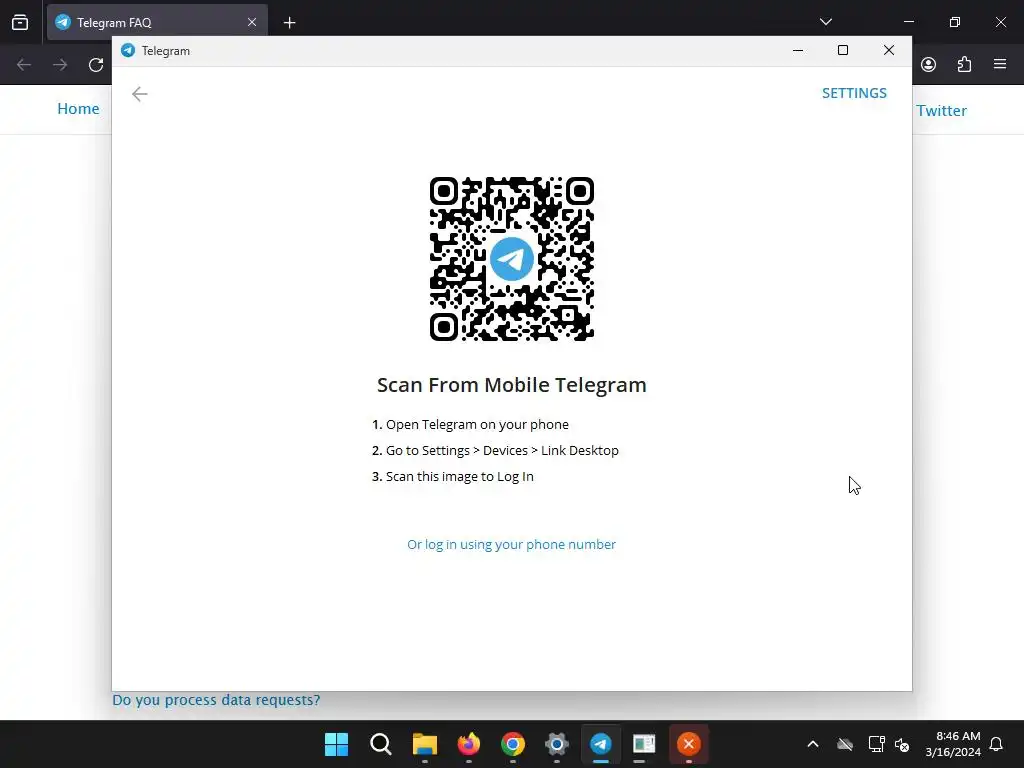
Task: Open File Explorer from the taskbar
Action: pos(424,744)
